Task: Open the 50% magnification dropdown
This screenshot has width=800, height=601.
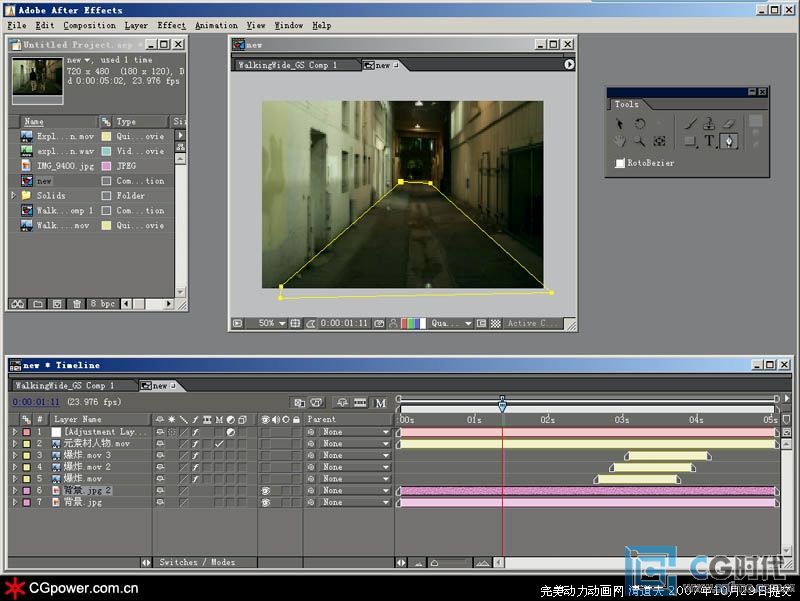Action: [272, 323]
